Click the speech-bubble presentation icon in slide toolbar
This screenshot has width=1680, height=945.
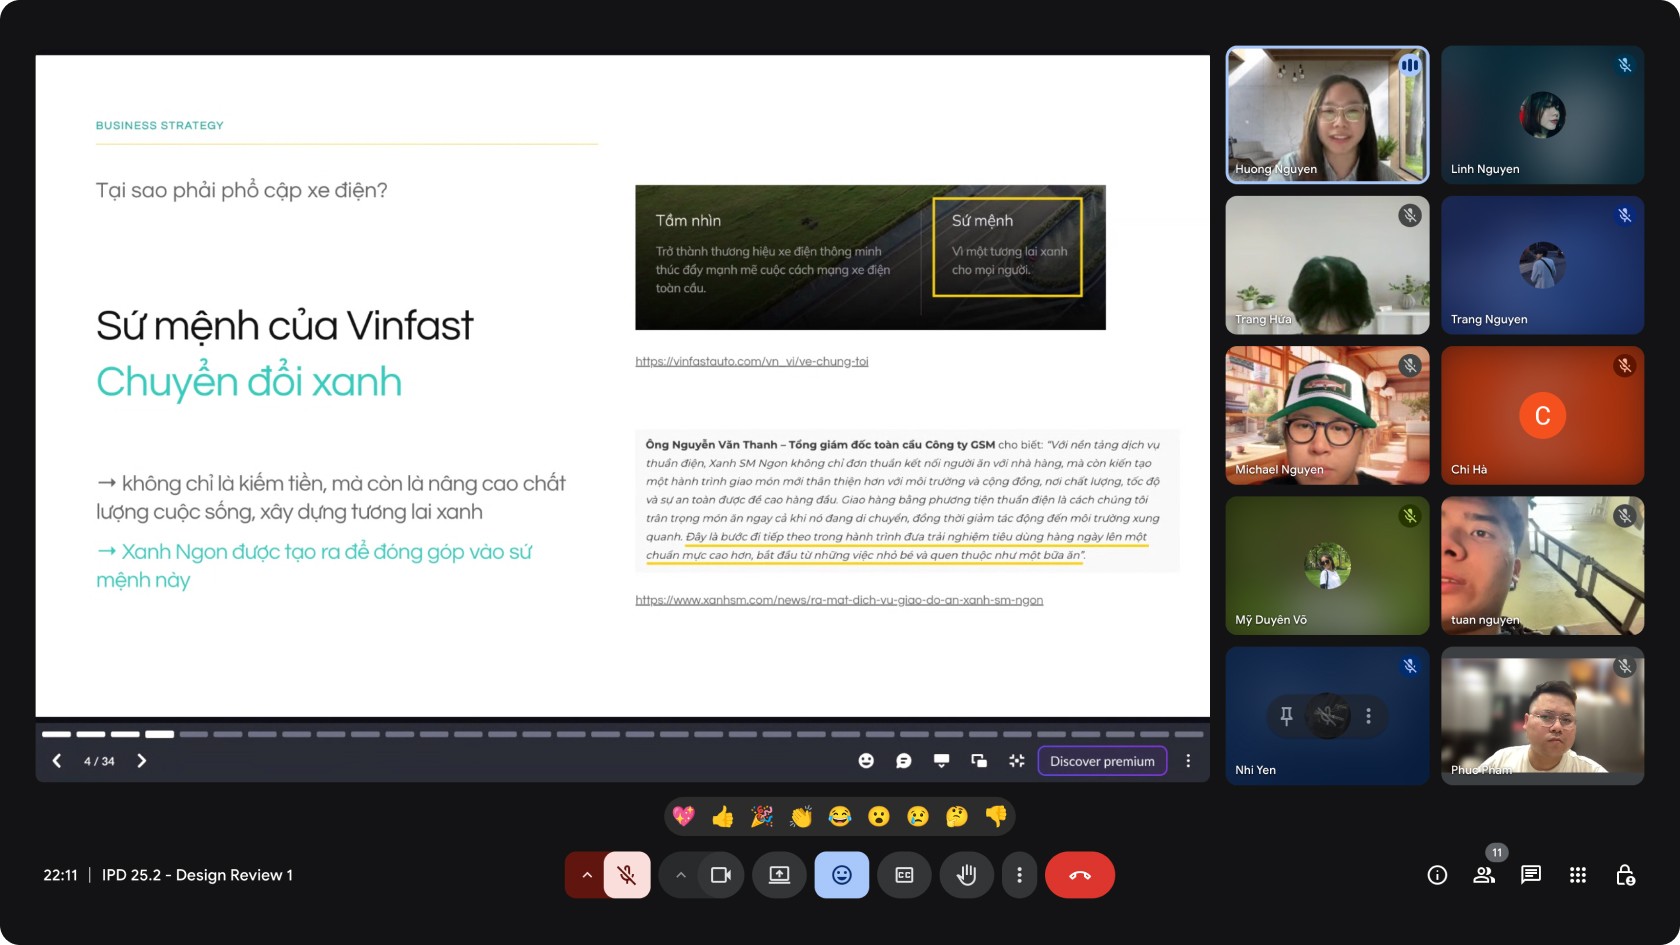point(941,761)
